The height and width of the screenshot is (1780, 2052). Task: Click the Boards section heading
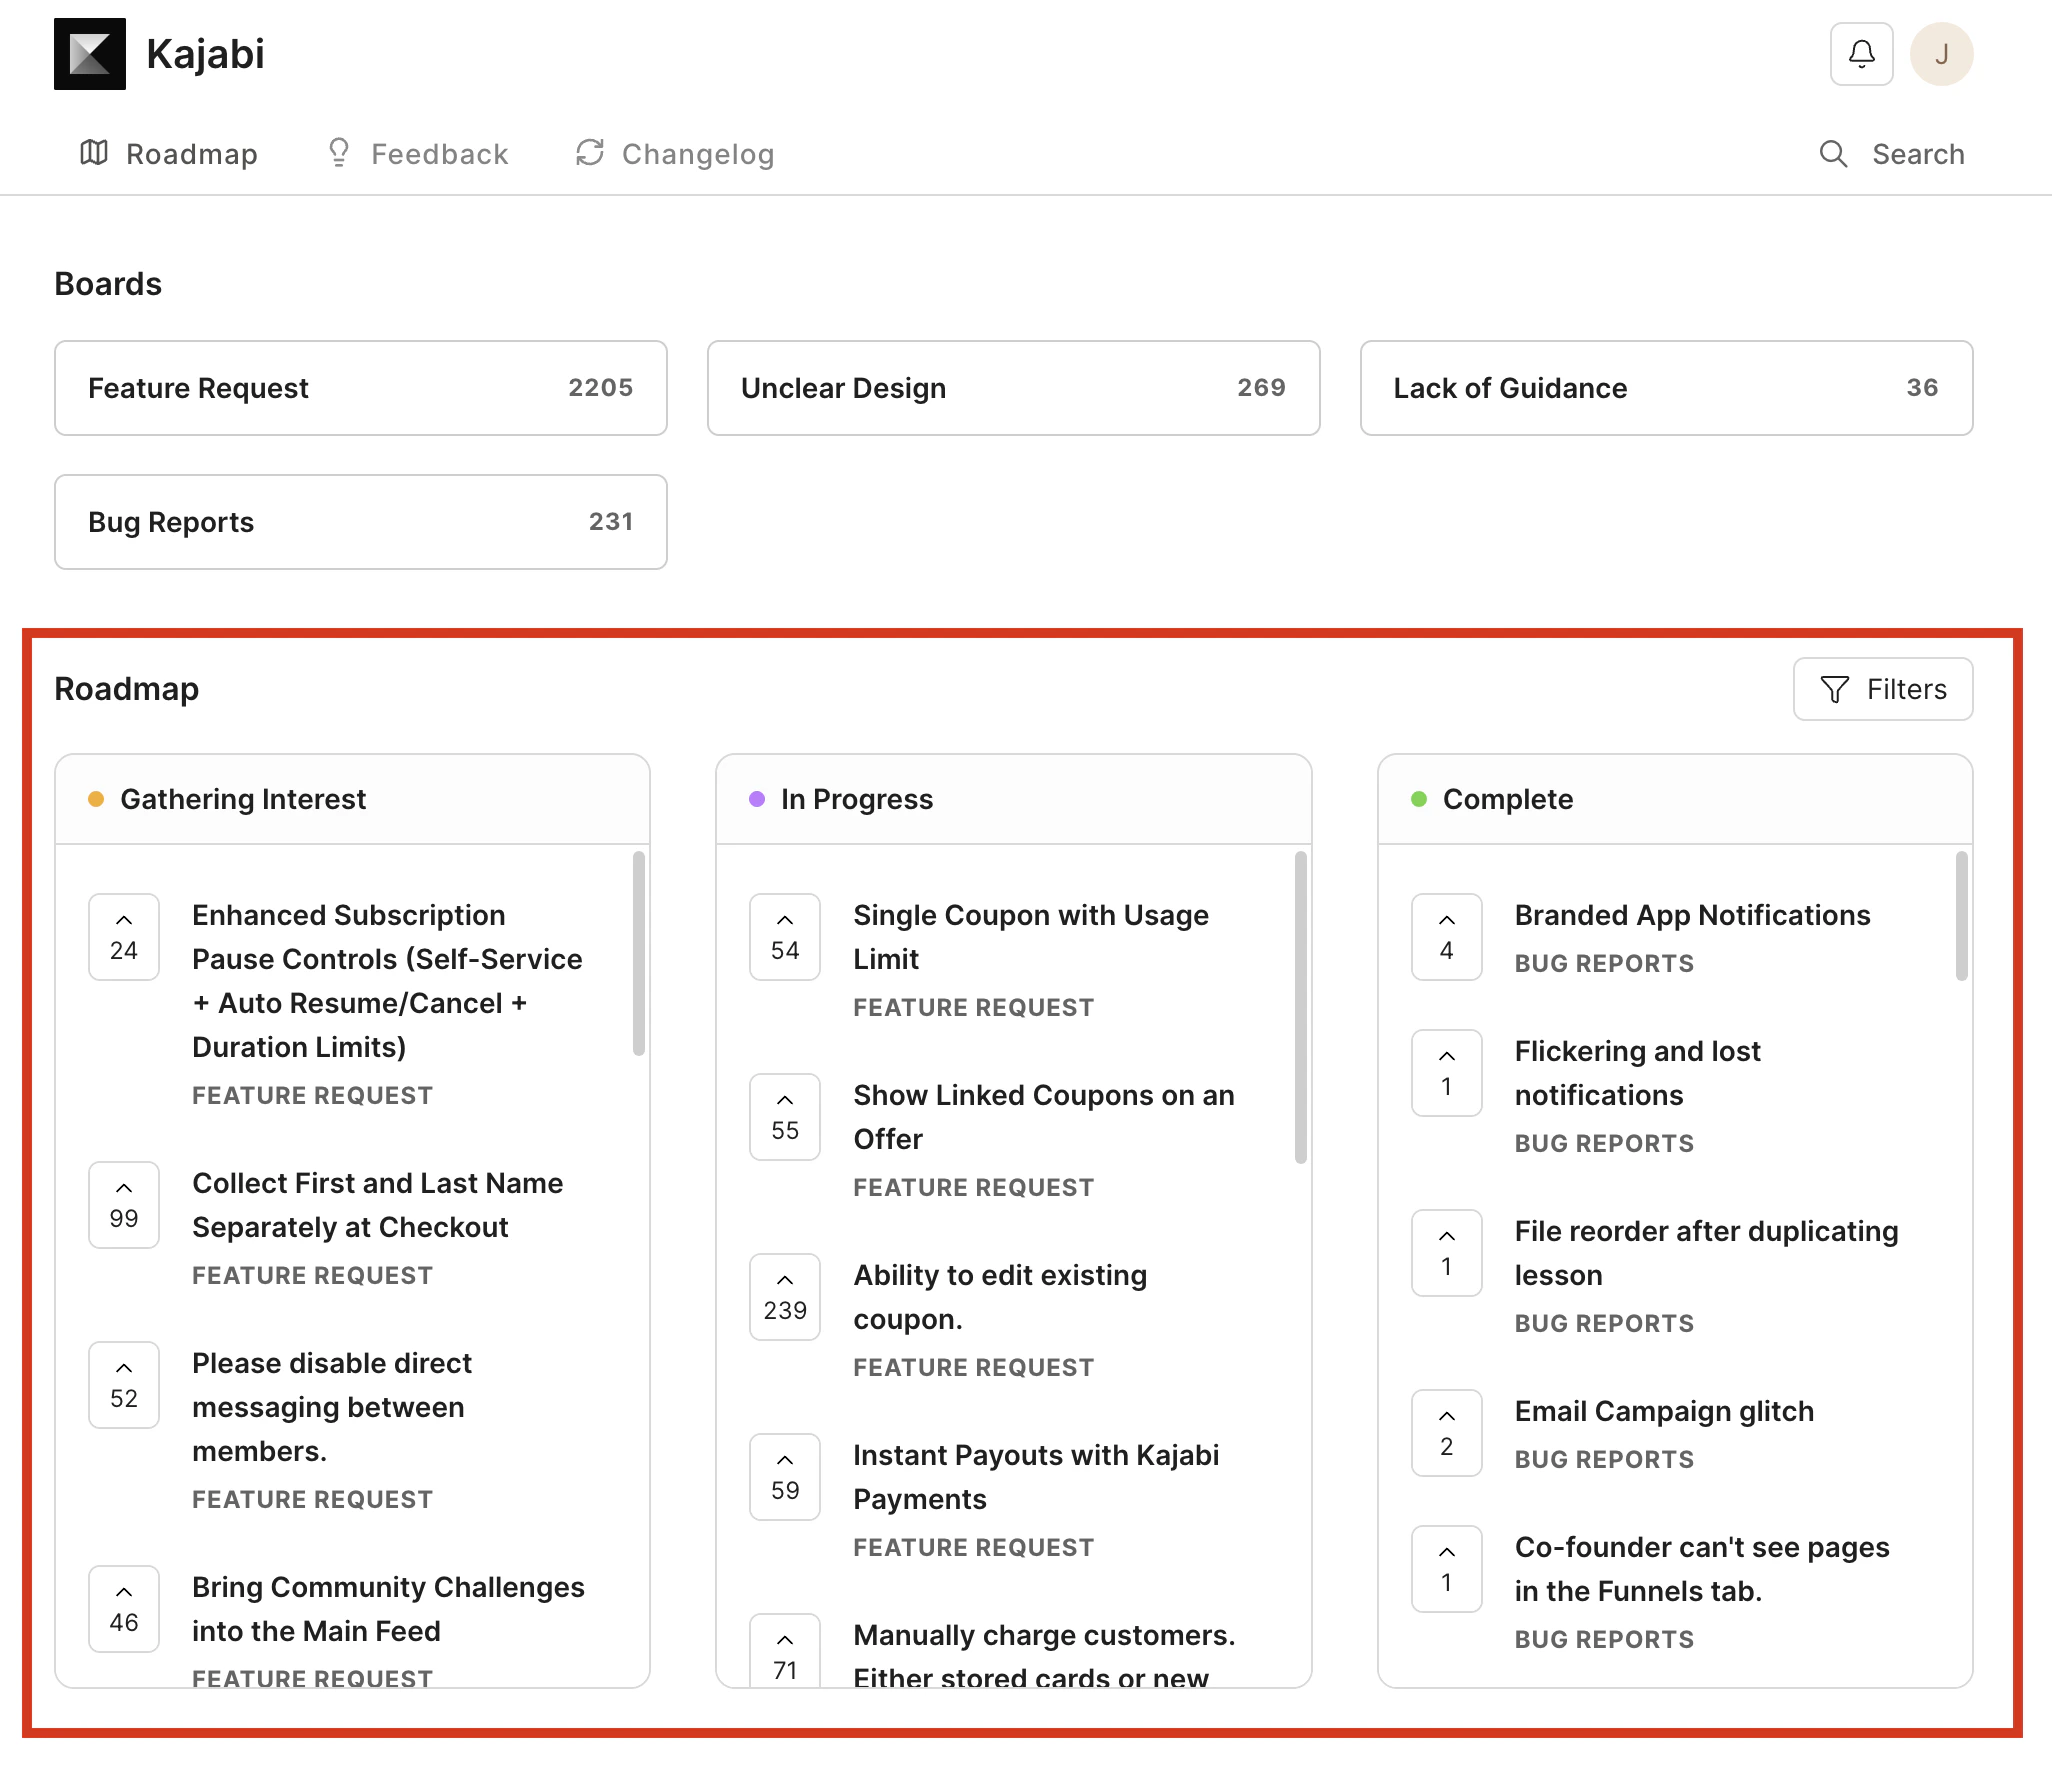(x=108, y=284)
